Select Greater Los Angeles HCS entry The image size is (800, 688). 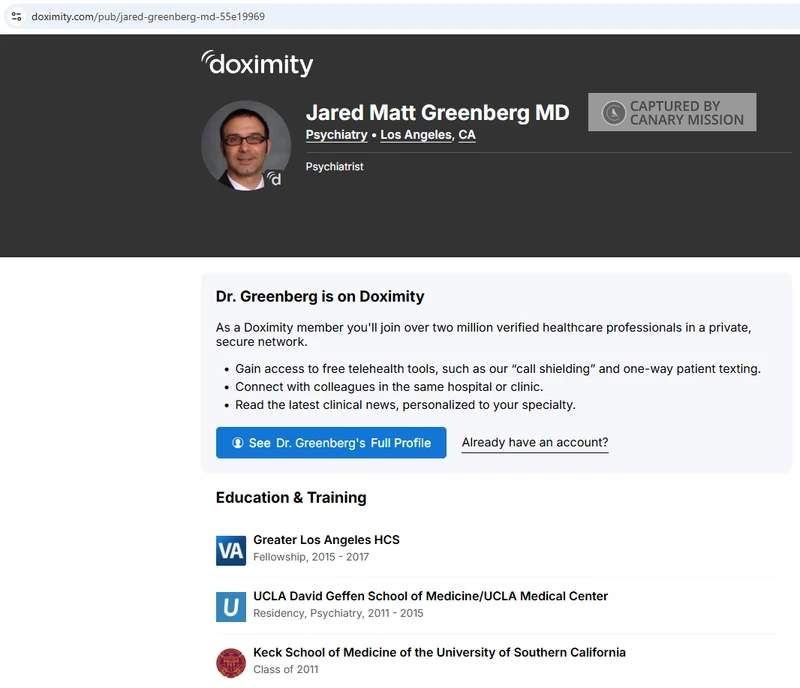(x=496, y=550)
